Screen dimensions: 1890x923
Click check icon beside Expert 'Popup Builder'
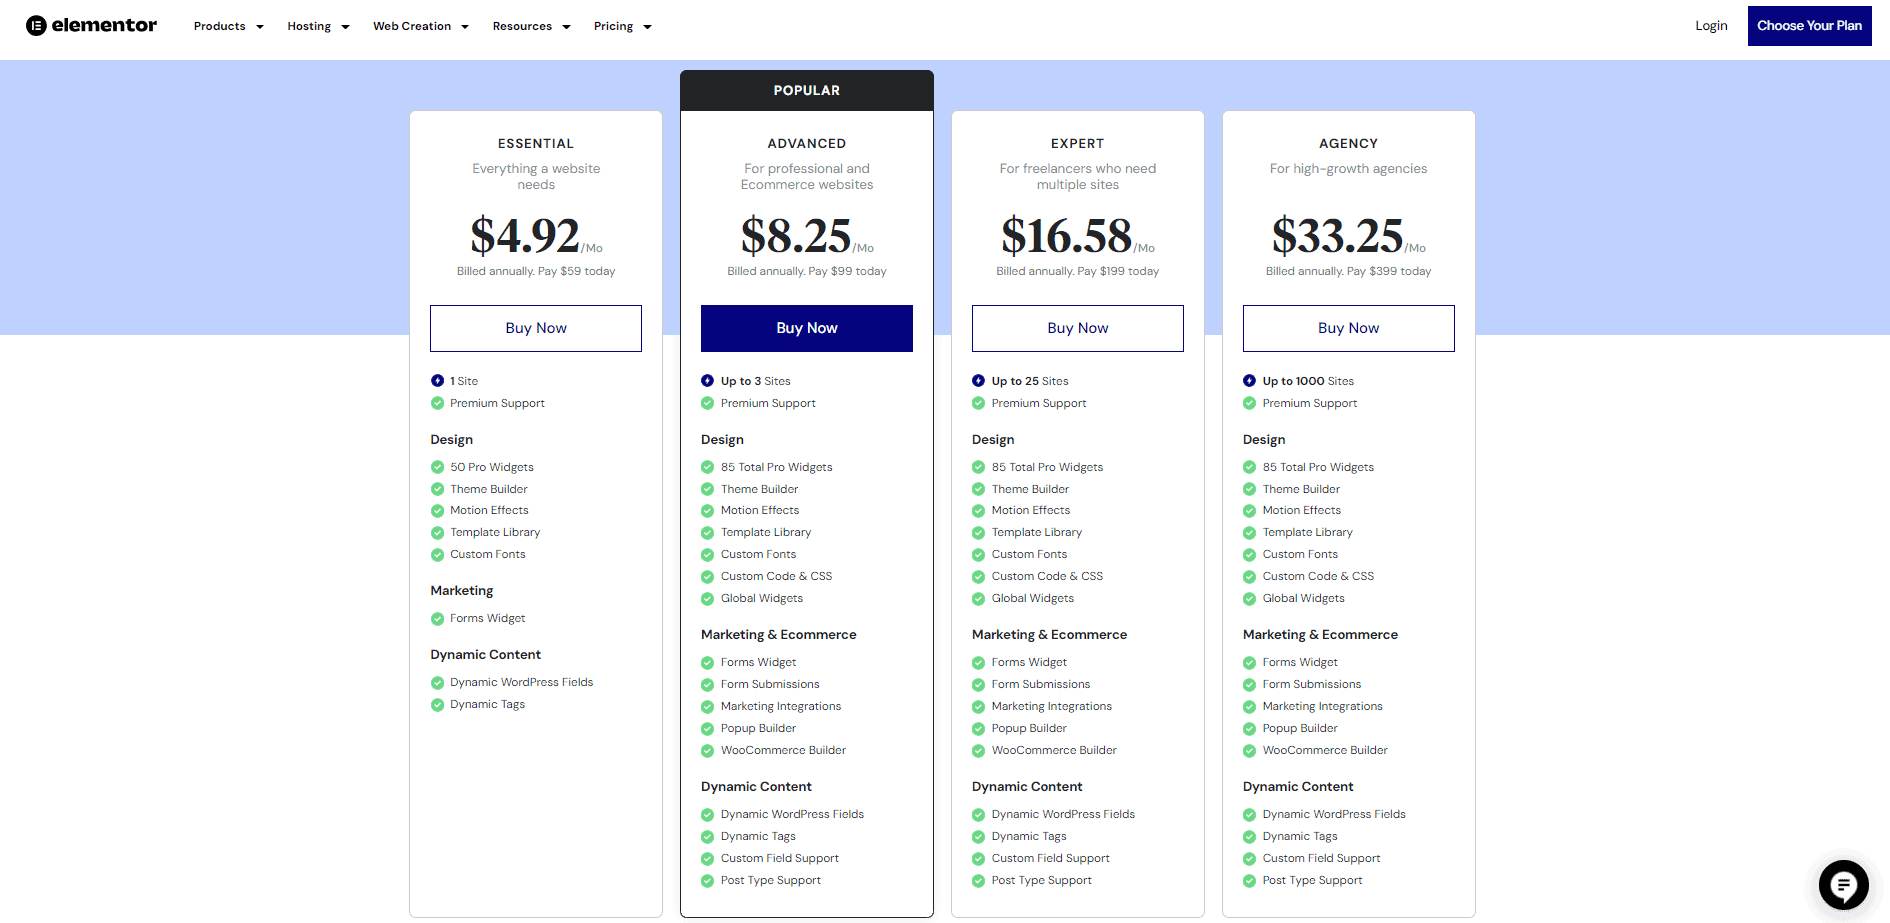click(x=978, y=729)
